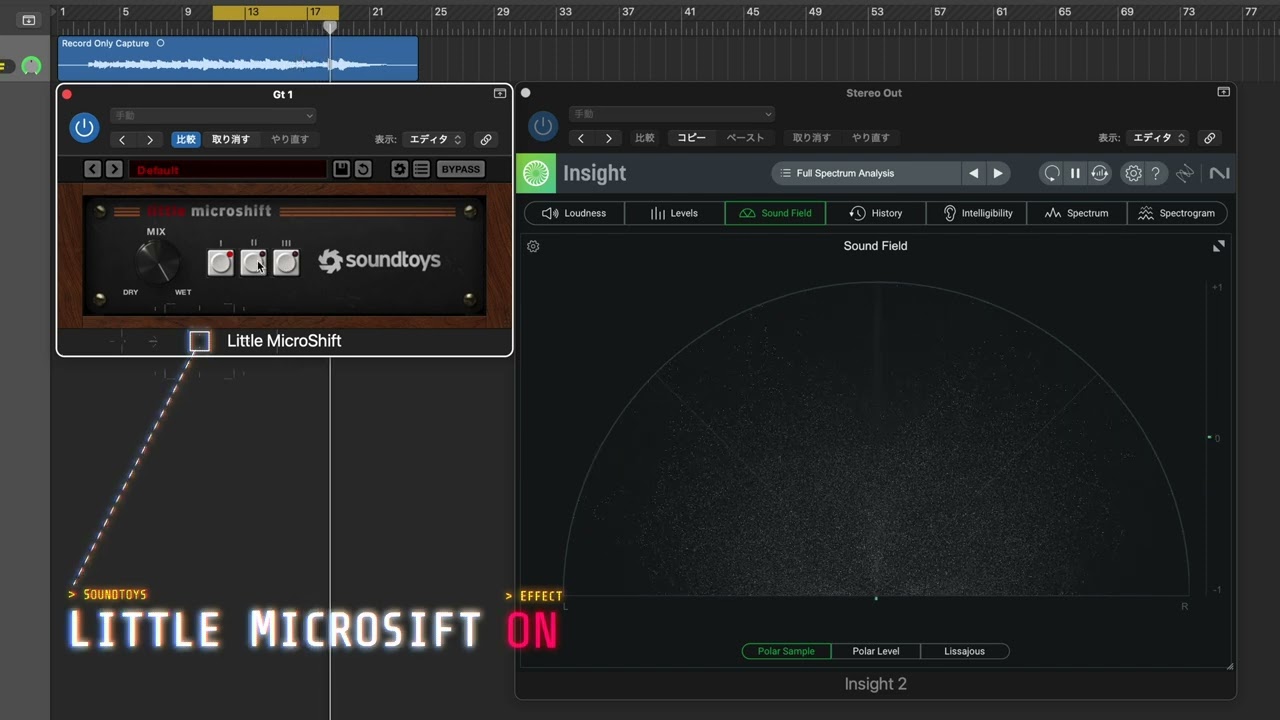Click the Insight reset meters circular icon
Viewport: 1280px width, 720px height.
[x=1051, y=173]
